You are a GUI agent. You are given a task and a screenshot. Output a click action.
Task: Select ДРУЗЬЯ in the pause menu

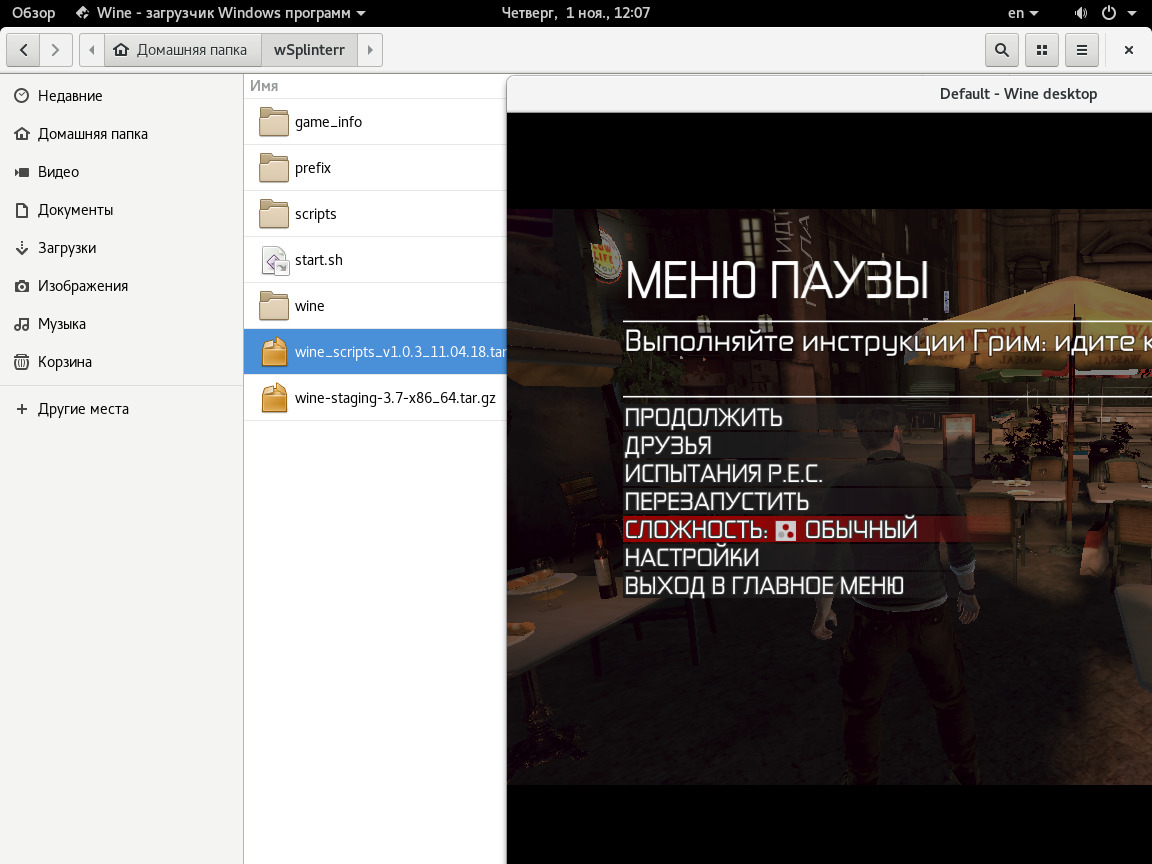click(x=668, y=445)
